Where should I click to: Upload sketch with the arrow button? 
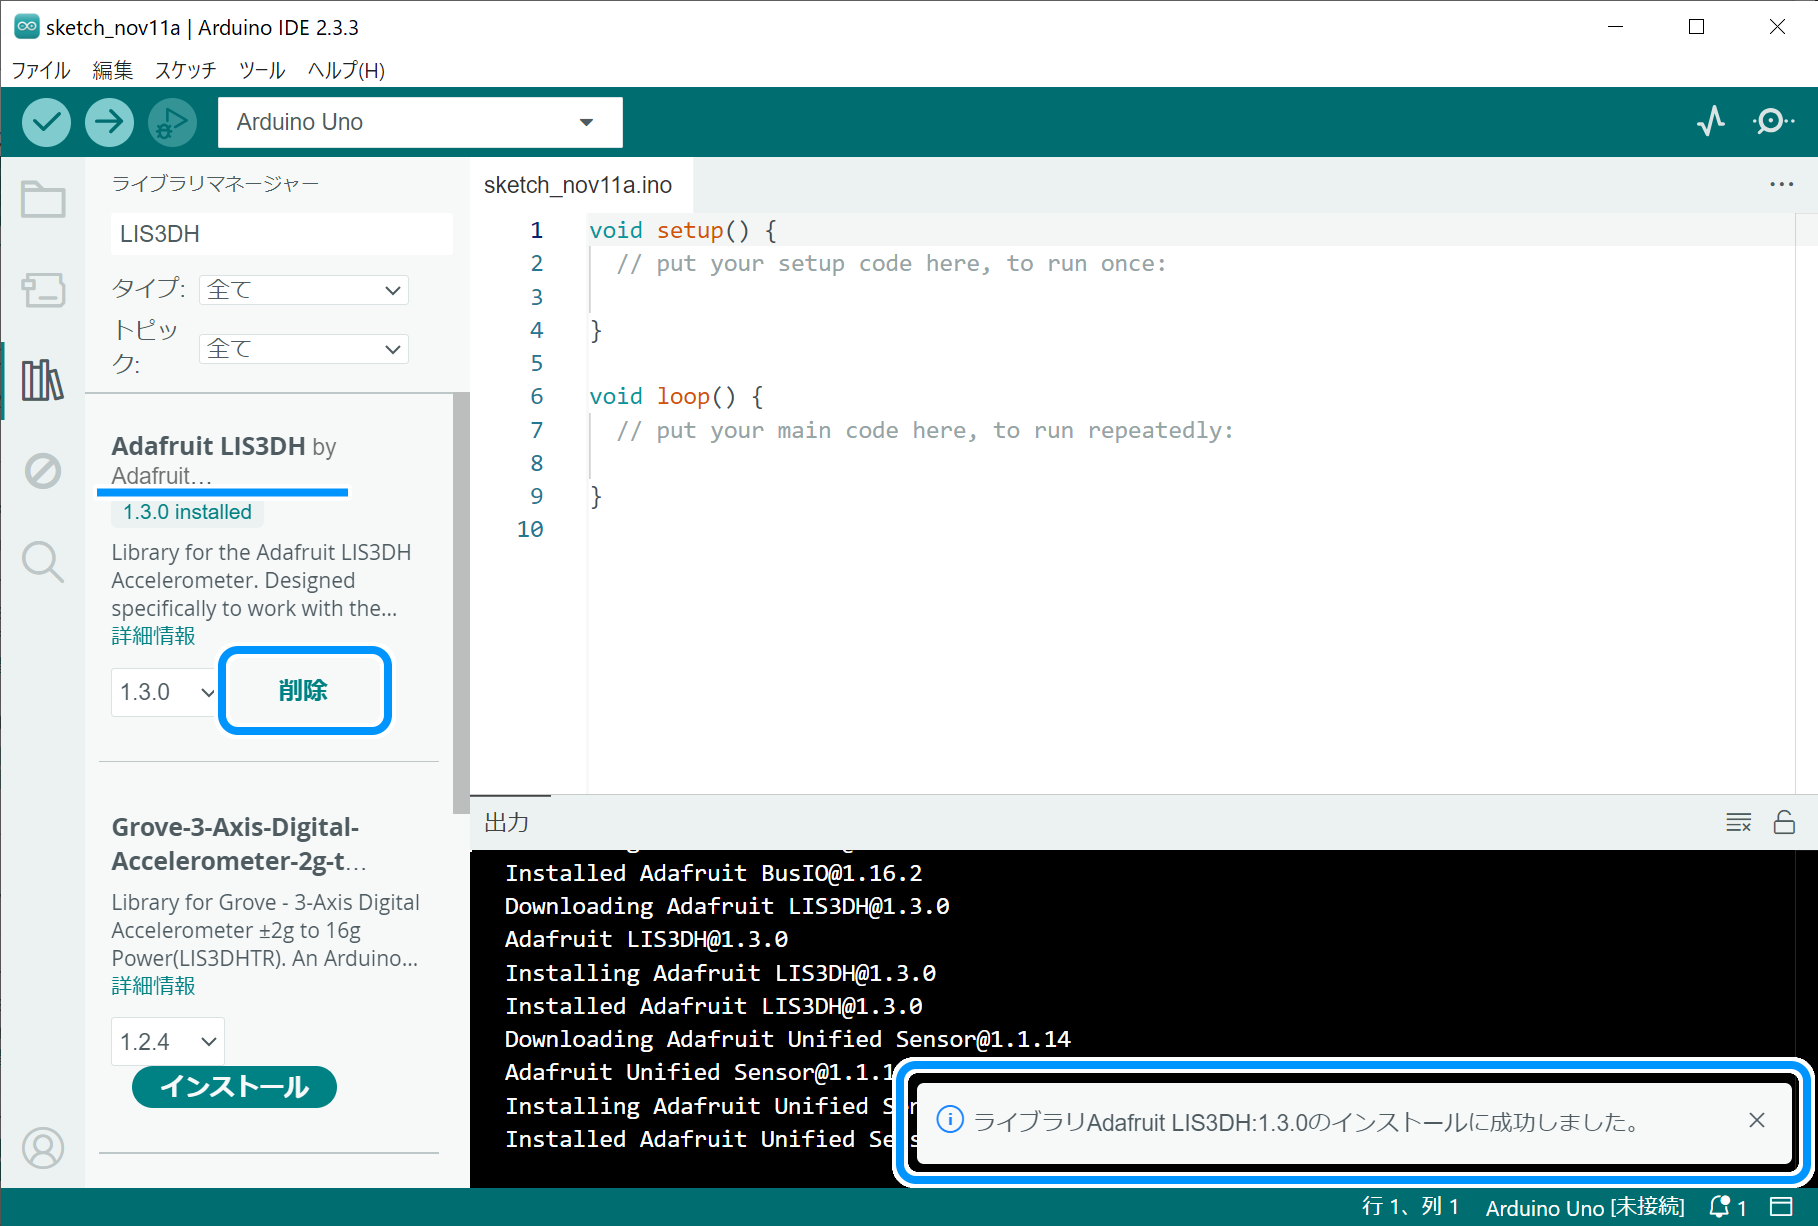(x=109, y=122)
